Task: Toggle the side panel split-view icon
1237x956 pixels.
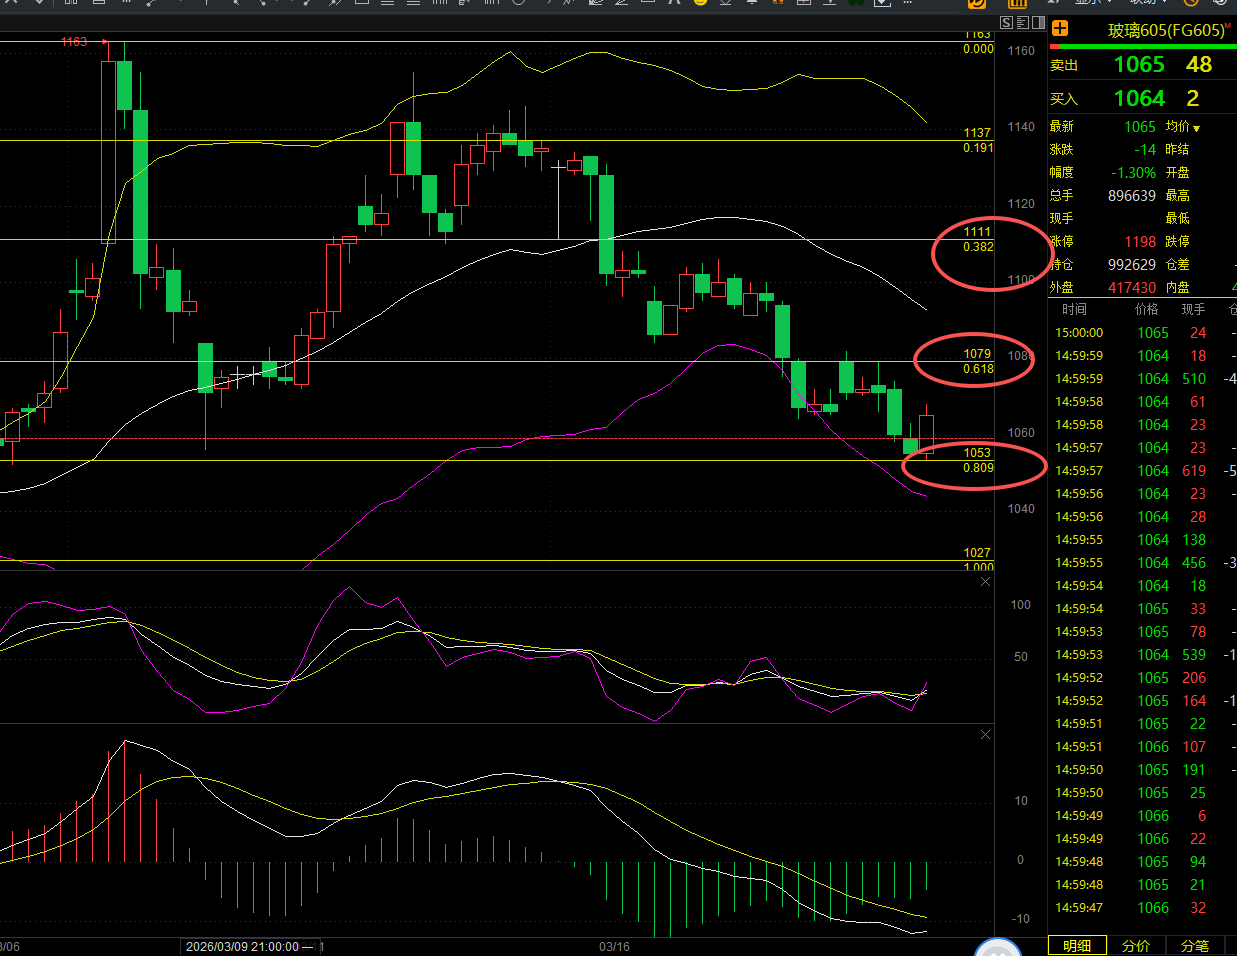Action: tap(1038, 23)
